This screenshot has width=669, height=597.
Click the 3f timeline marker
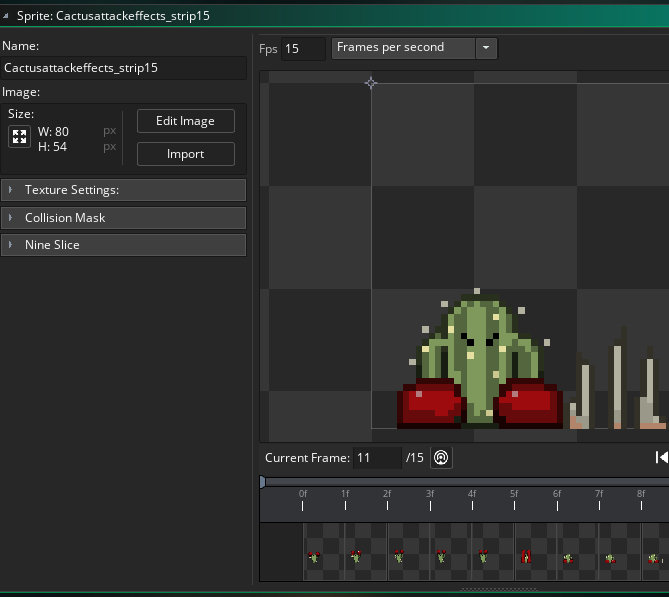[x=430, y=500]
